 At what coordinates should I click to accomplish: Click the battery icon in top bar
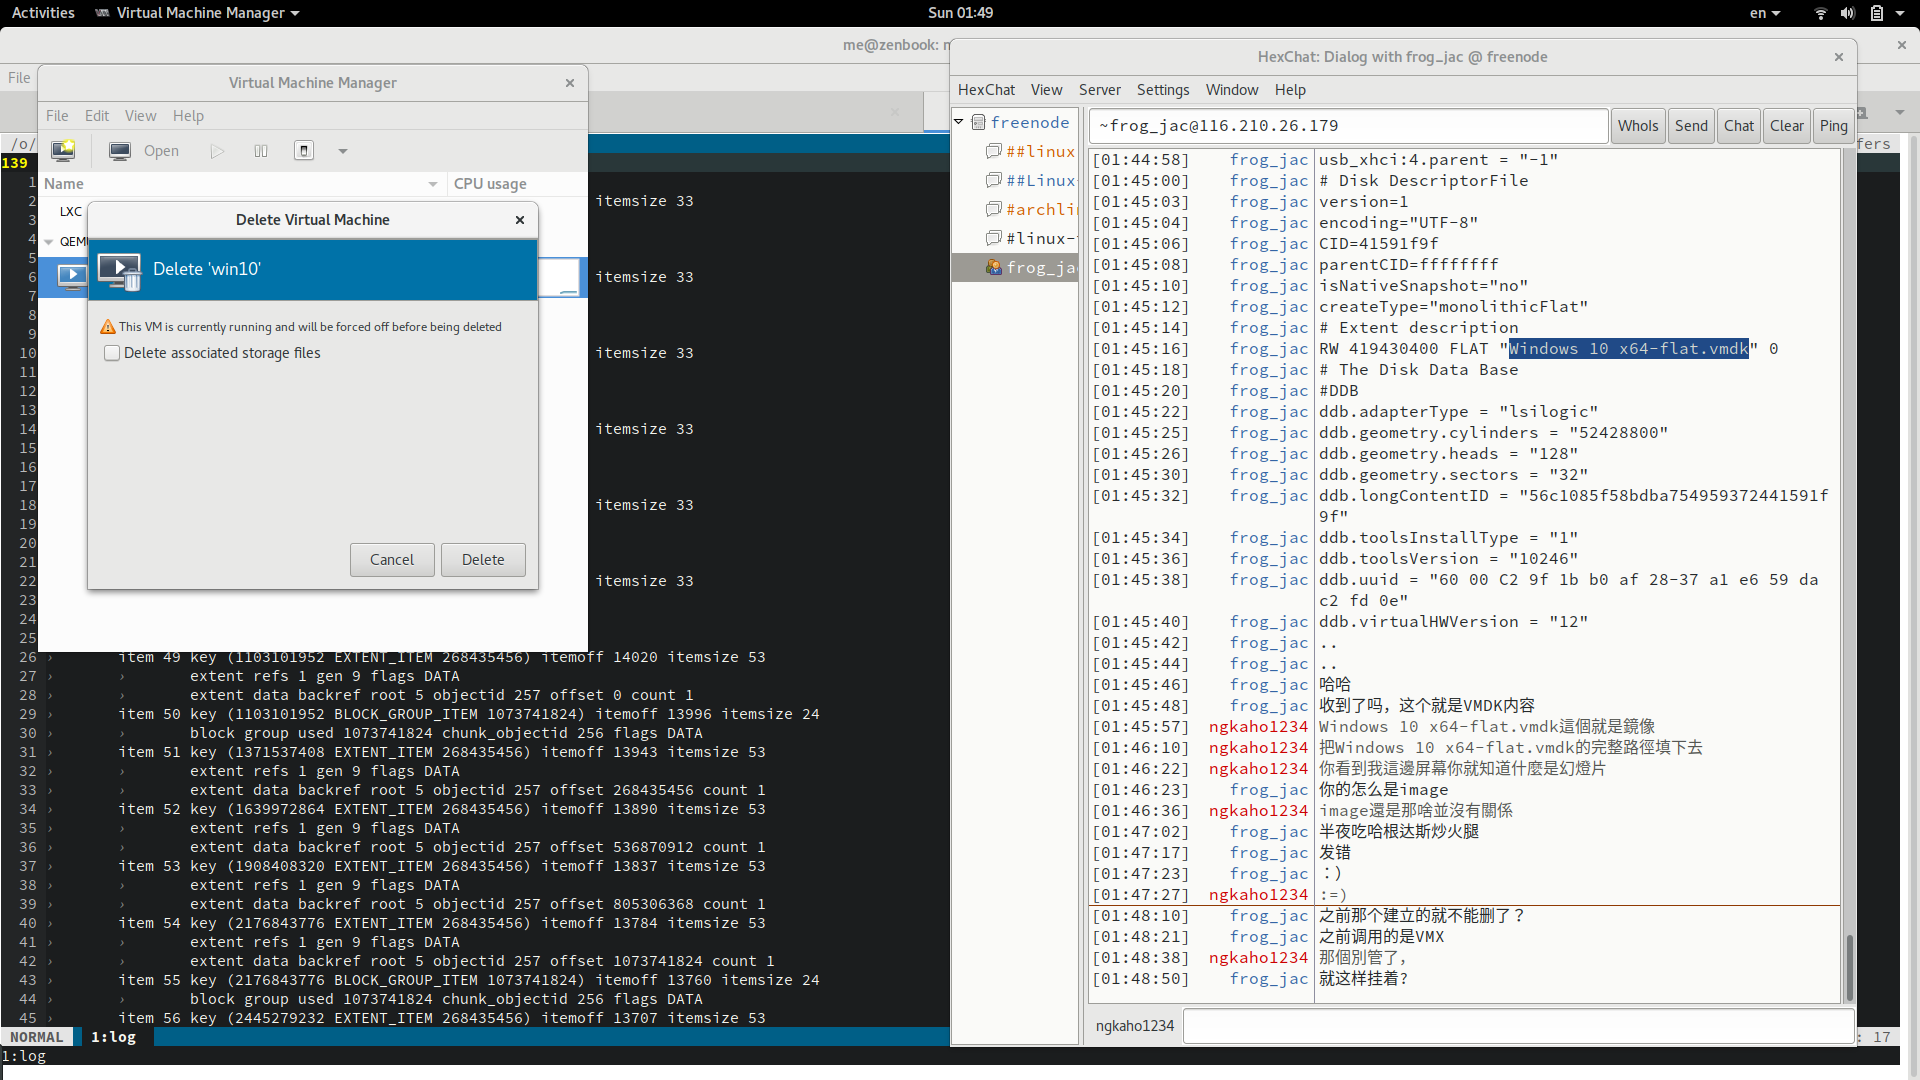coord(1877,13)
